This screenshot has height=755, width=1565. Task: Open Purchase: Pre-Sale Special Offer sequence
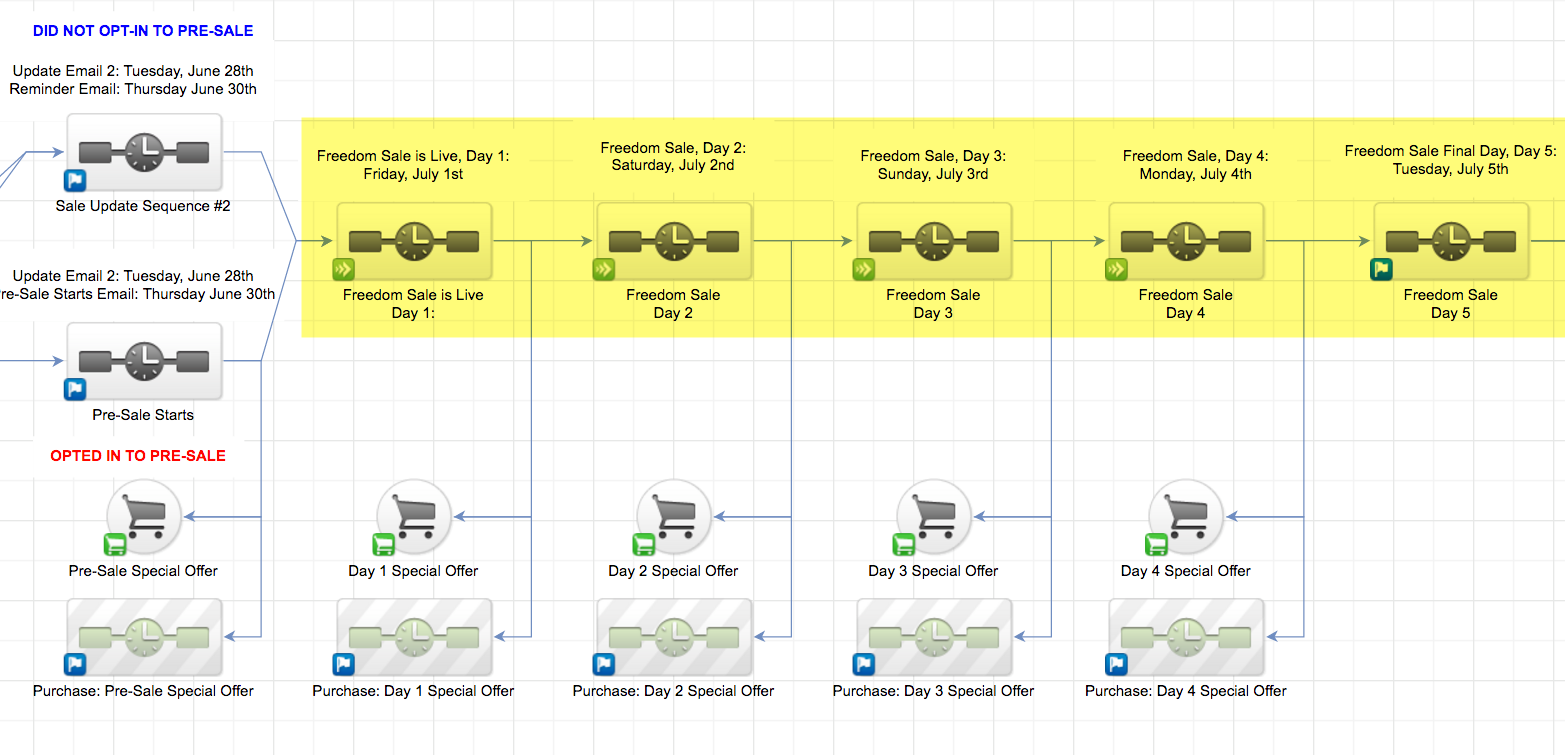tap(144, 637)
